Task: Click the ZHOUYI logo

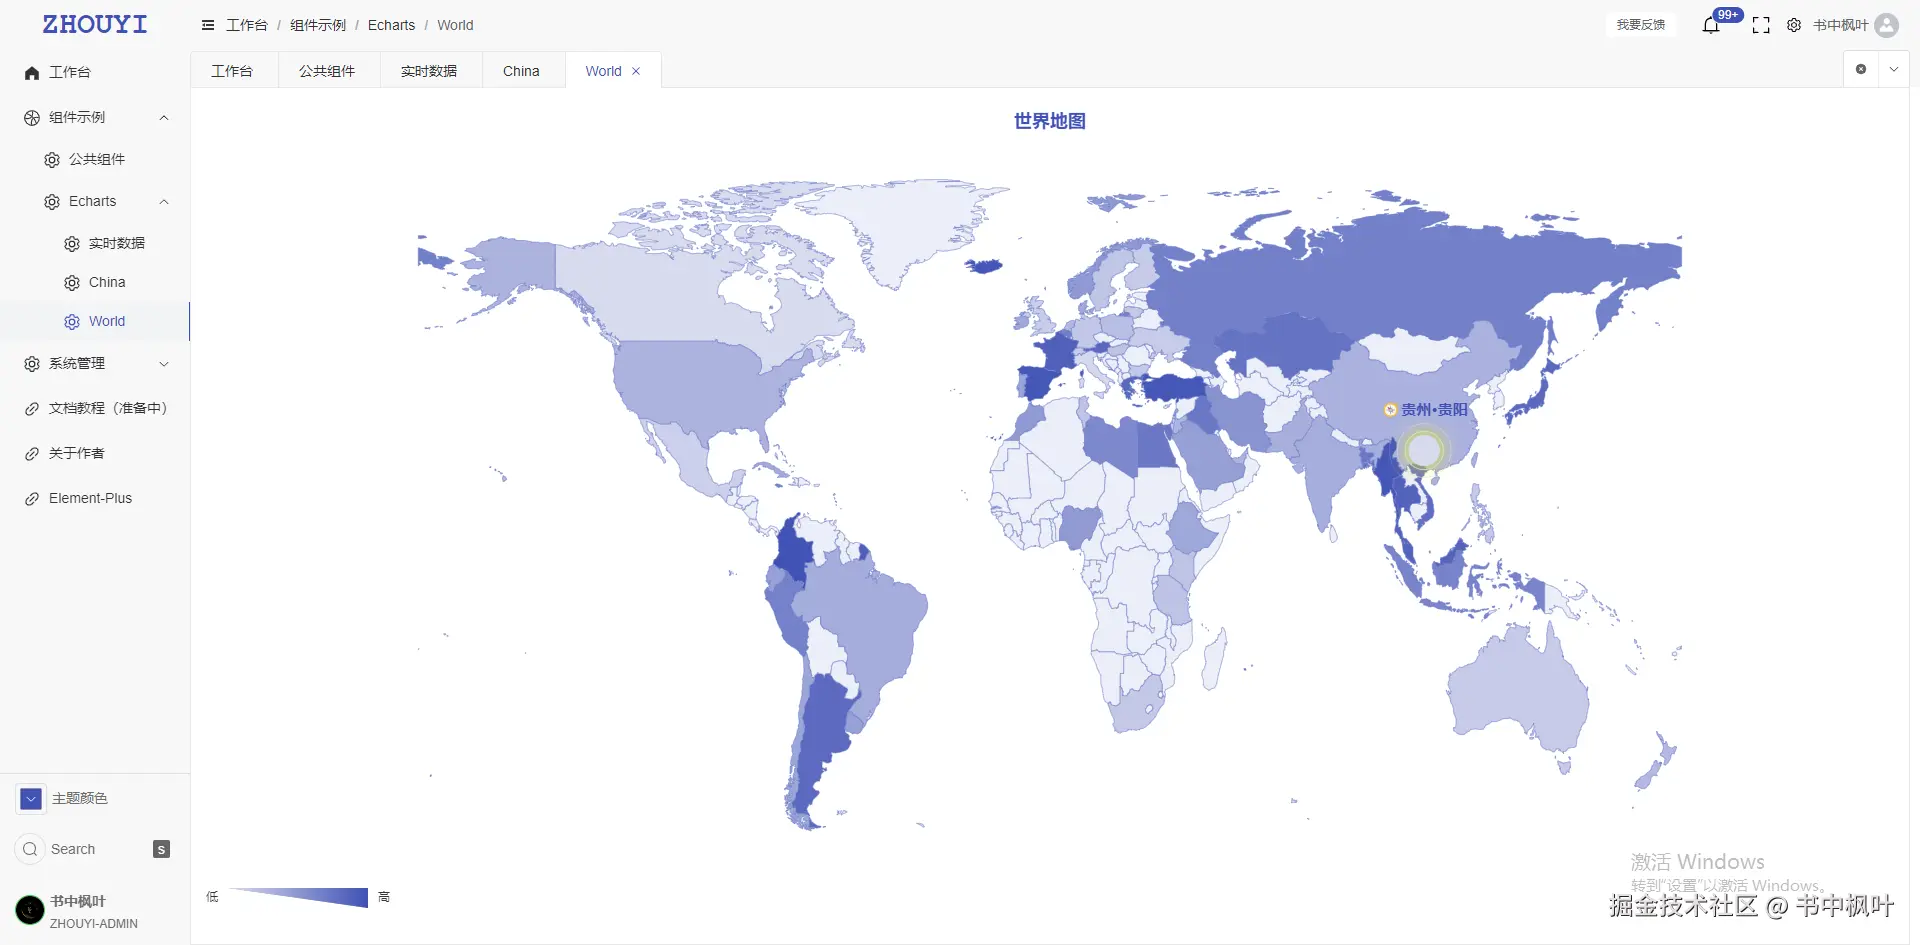Action: click(x=95, y=25)
